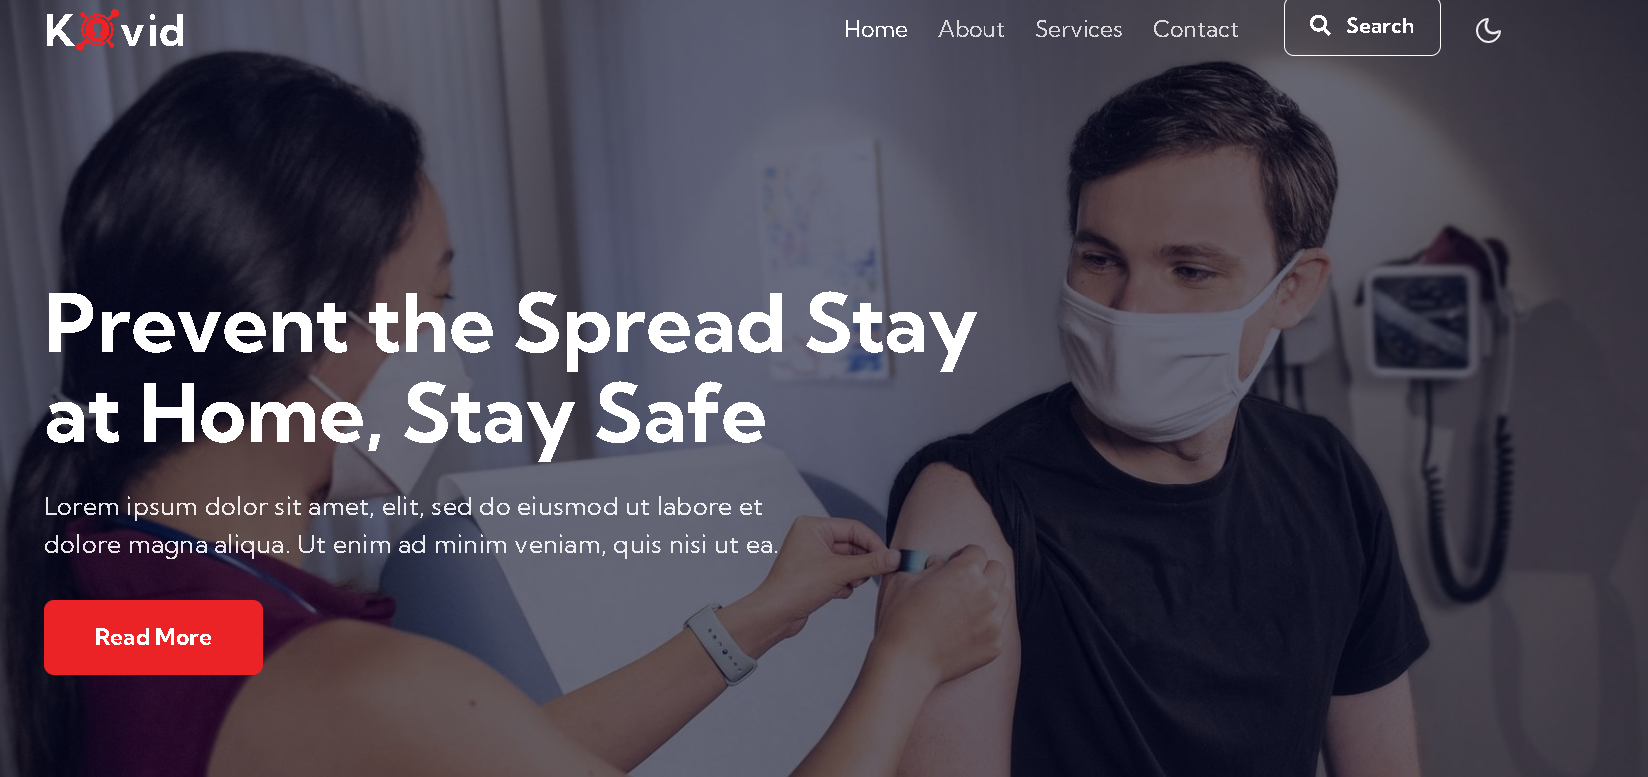The image size is (1648, 777).
Task: Click the 'Prevent the Spread' headline
Action: (x=415, y=325)
